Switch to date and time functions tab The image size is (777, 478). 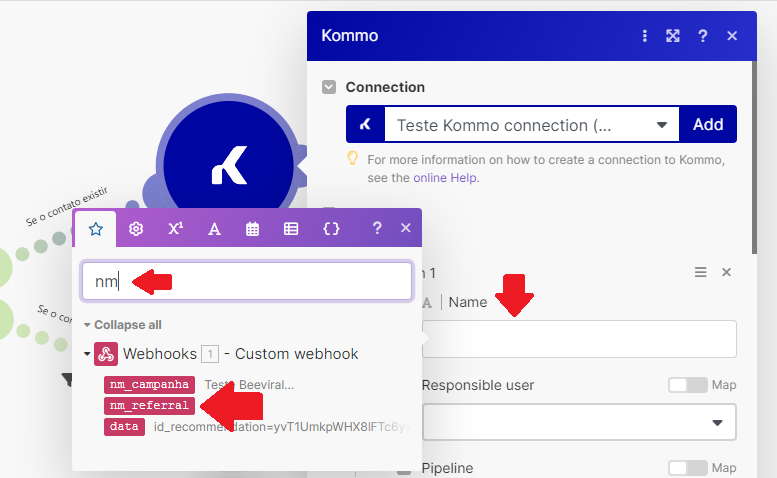(x=252, y=229)
